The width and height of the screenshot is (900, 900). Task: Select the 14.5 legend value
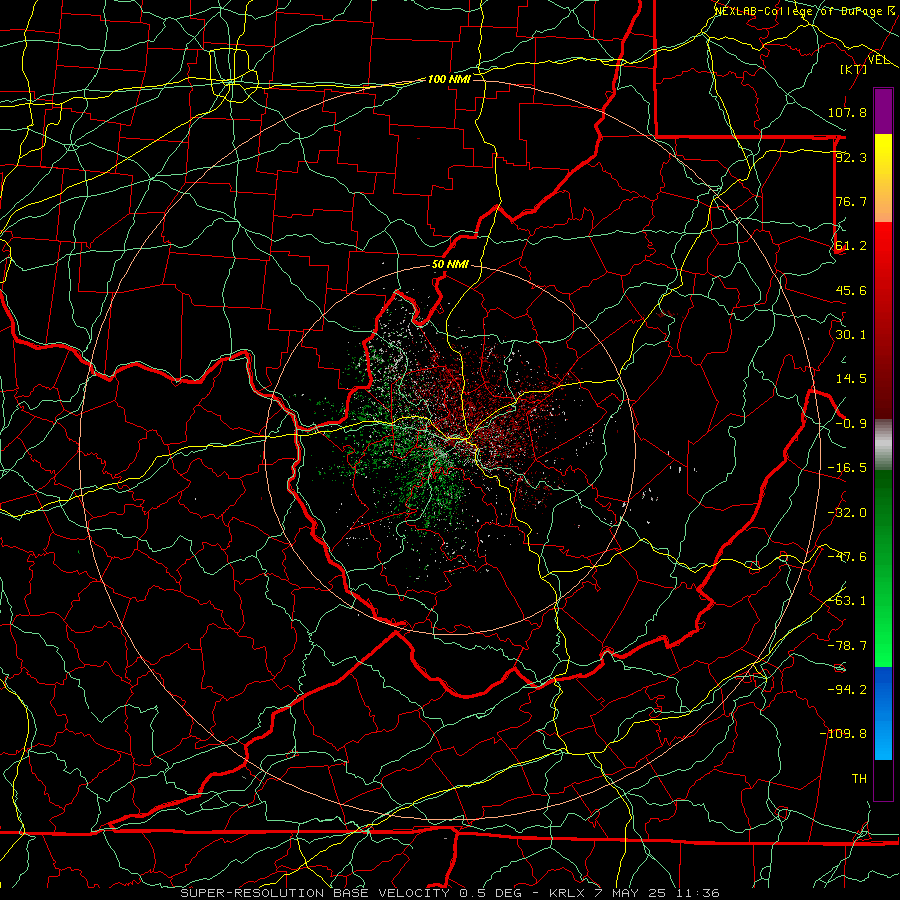tap(851, 379)
